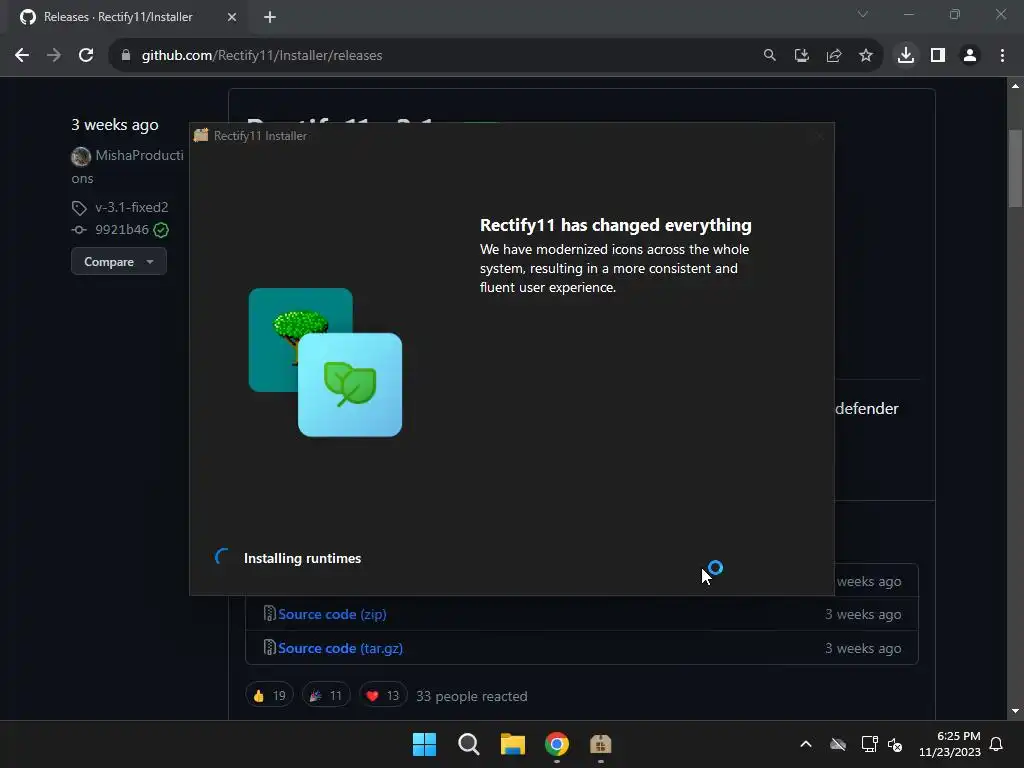Viewport: 1024px width, 768px height.
Task: Open Chrome tab search chevron
Action: (x=863, y=14)
